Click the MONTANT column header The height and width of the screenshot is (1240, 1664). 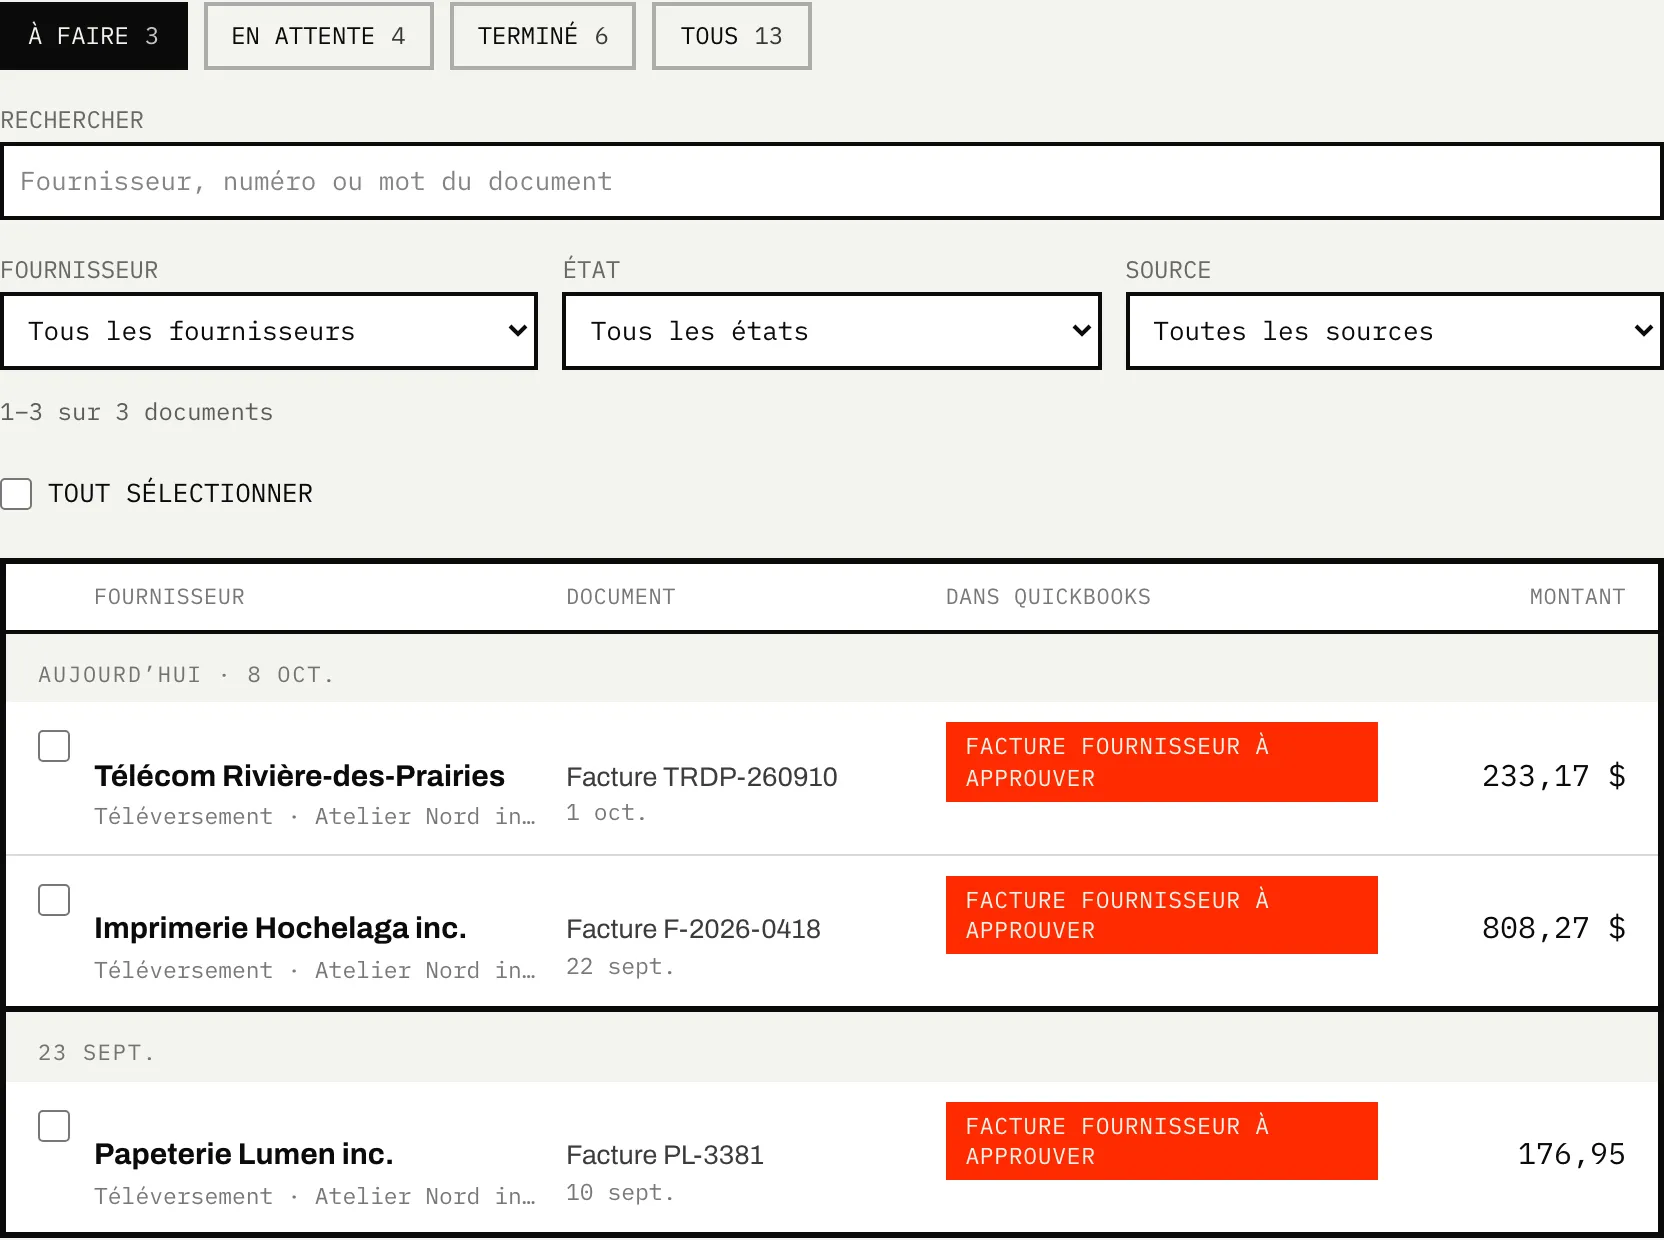(1577, 597)
